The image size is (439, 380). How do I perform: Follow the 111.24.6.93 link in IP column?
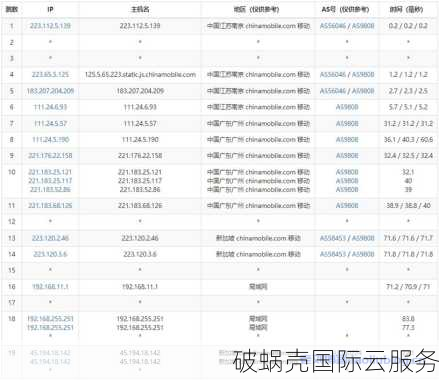[50, 107]
